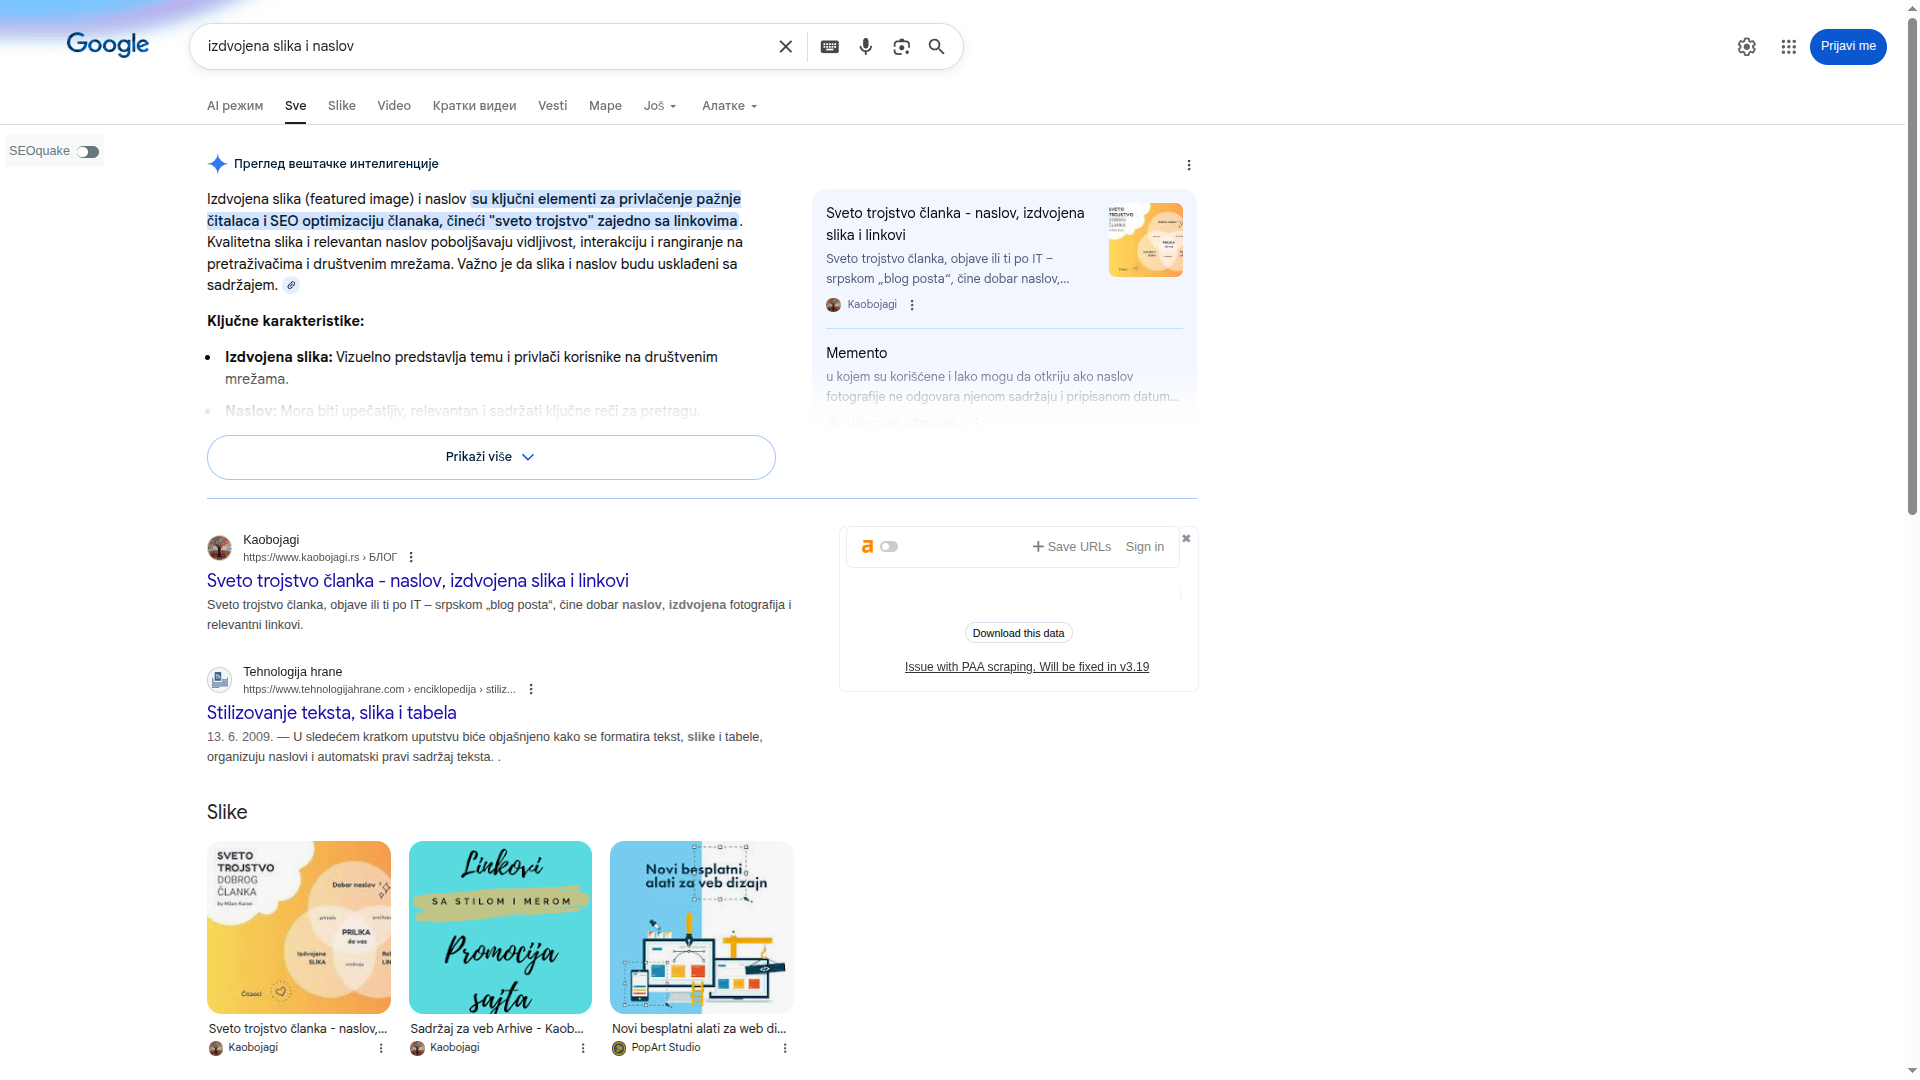Switch to the Video tab
The image size is (1920, 1080).
(394, 106)
